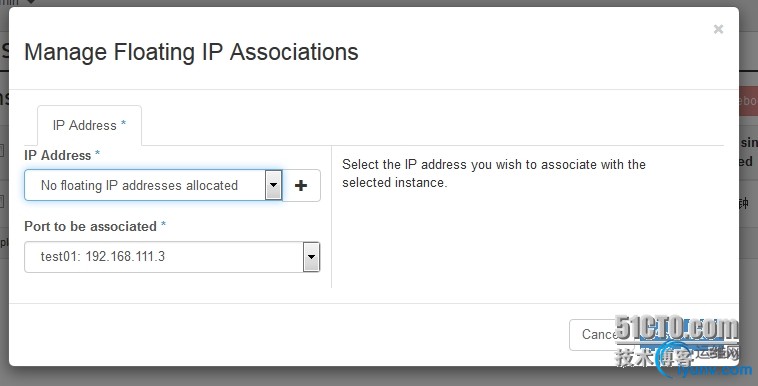Open the 'test01: 192.168.111.3' port selector
Image resolution: width=758 pixels, height=386 pixels.
pos(172,257)
